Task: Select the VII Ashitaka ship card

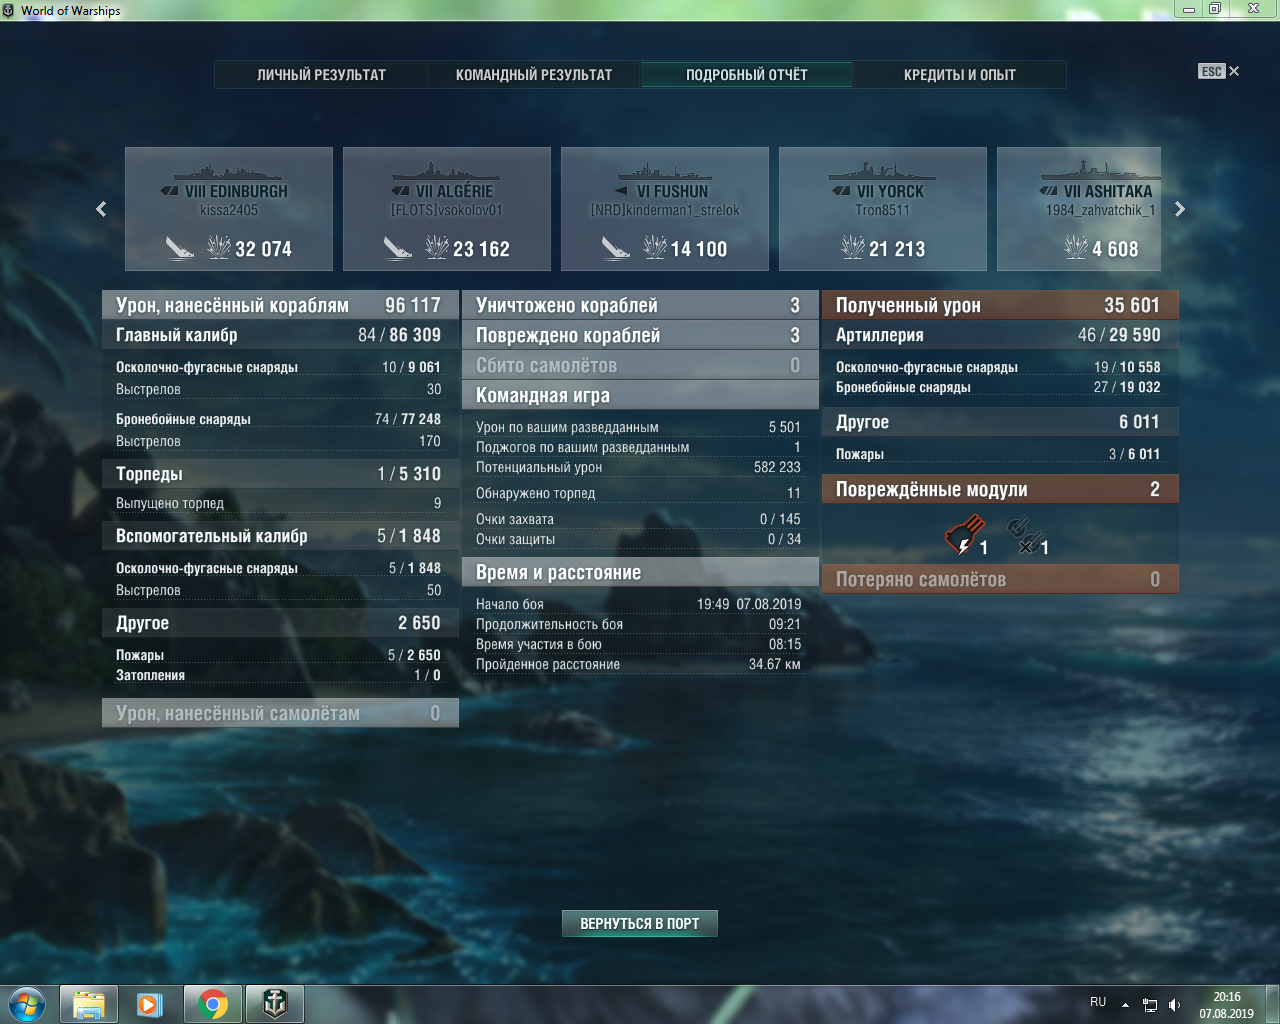Action: coord(1080,209)
